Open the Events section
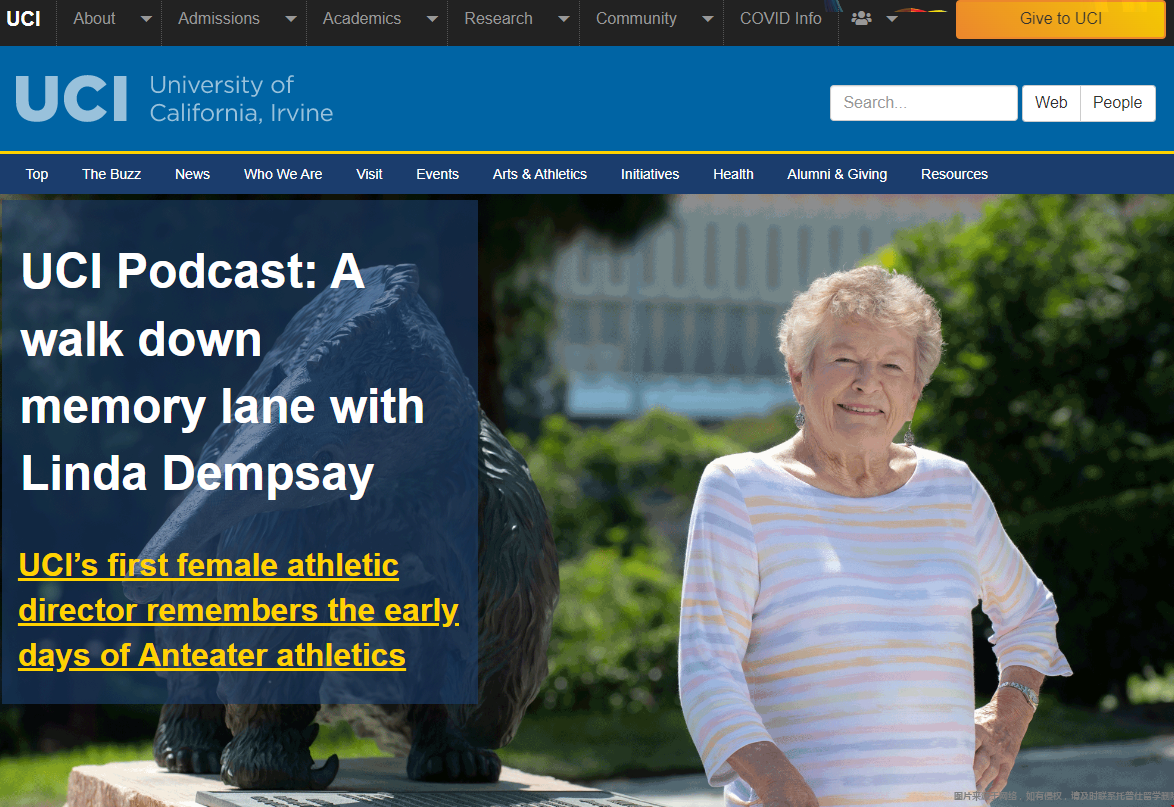This screenshot has width=1174, height=807. 437,174
